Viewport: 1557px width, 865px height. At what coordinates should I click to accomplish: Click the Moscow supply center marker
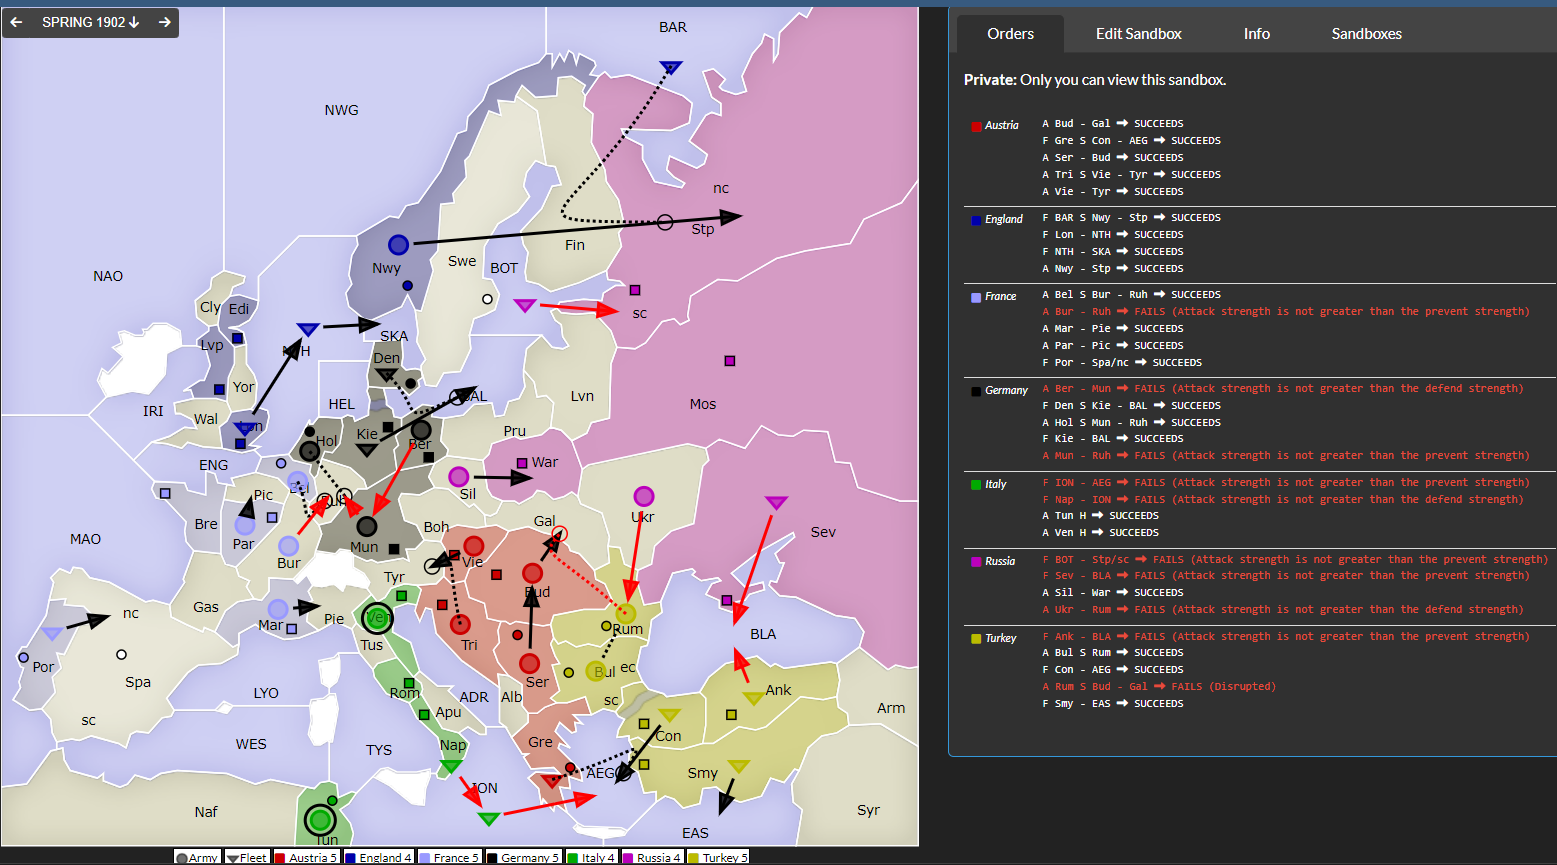click(x=730, y=361)
